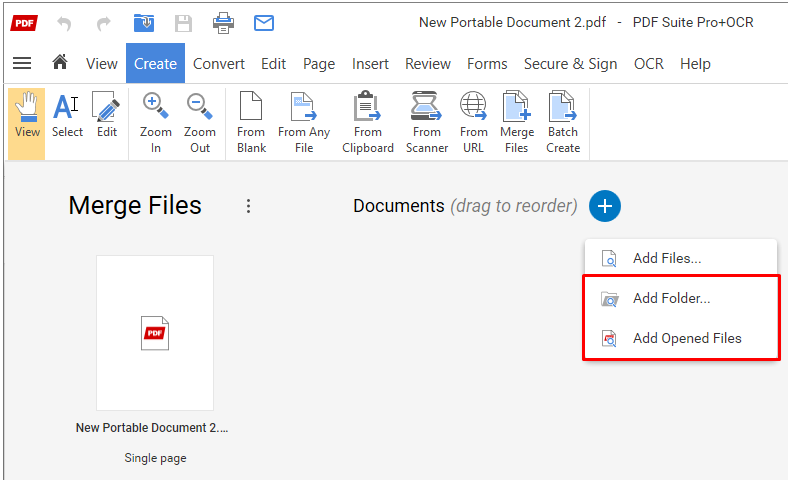The width and height of the screenshot is (788, 480).
Task: Save the document with the floppy disk icon
Action: pyautogui.click(x=183, y=23)
